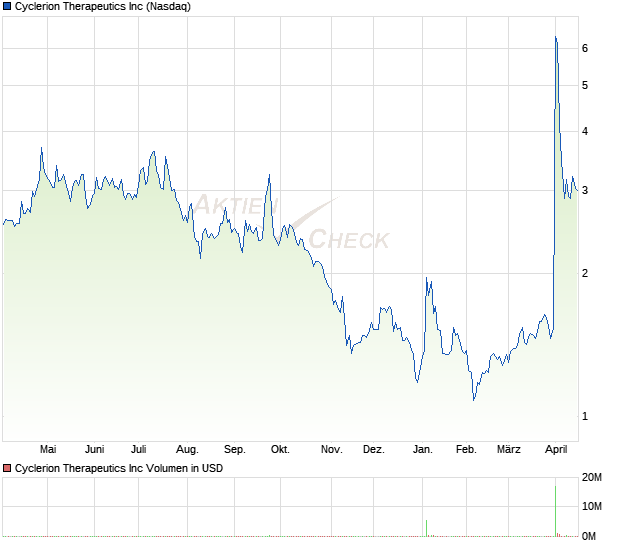Screen dimensions: 620x546
Task: Click the price axis value 5
Action: 585,85
